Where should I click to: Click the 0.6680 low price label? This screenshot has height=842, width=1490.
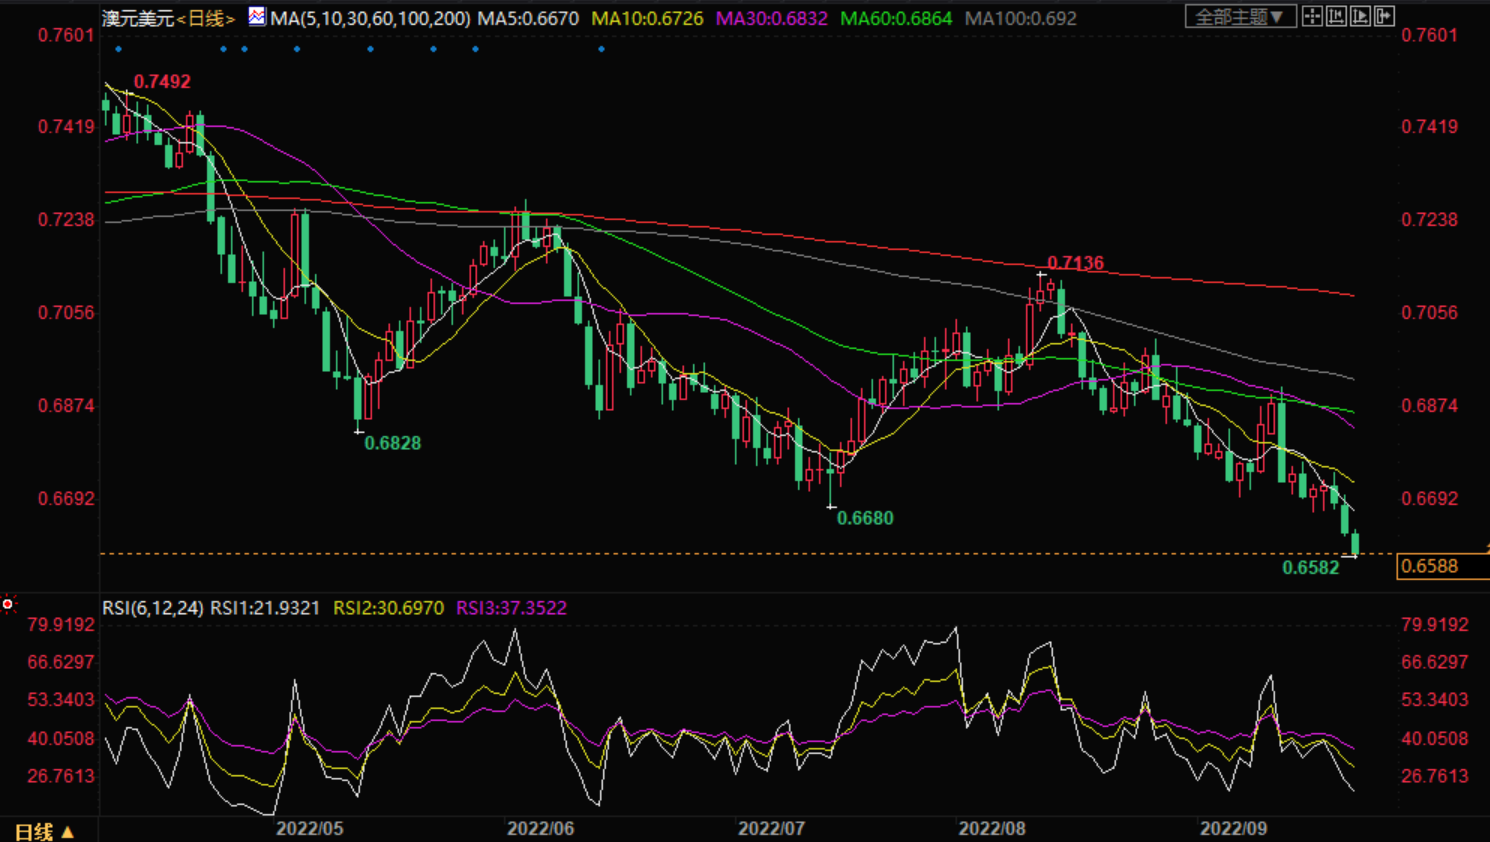(865, 518)
